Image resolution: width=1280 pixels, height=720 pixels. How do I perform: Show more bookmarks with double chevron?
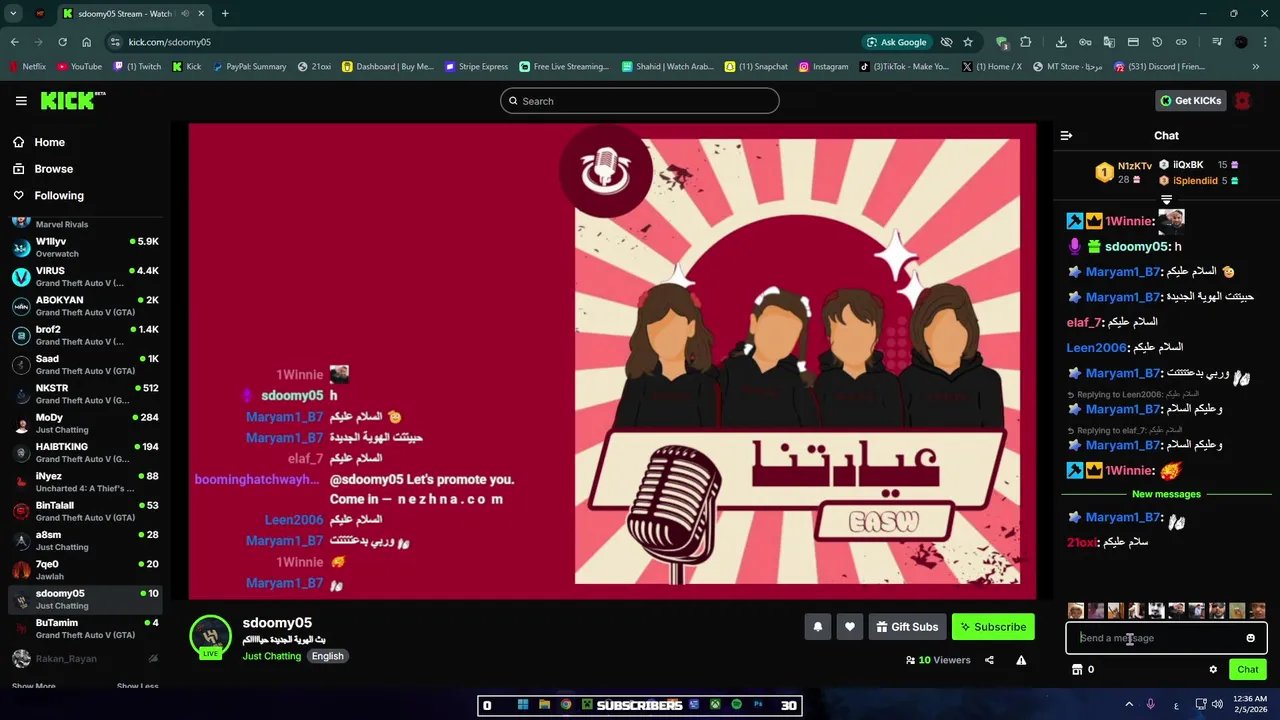pyautogui.click(x=1256, y=67)
